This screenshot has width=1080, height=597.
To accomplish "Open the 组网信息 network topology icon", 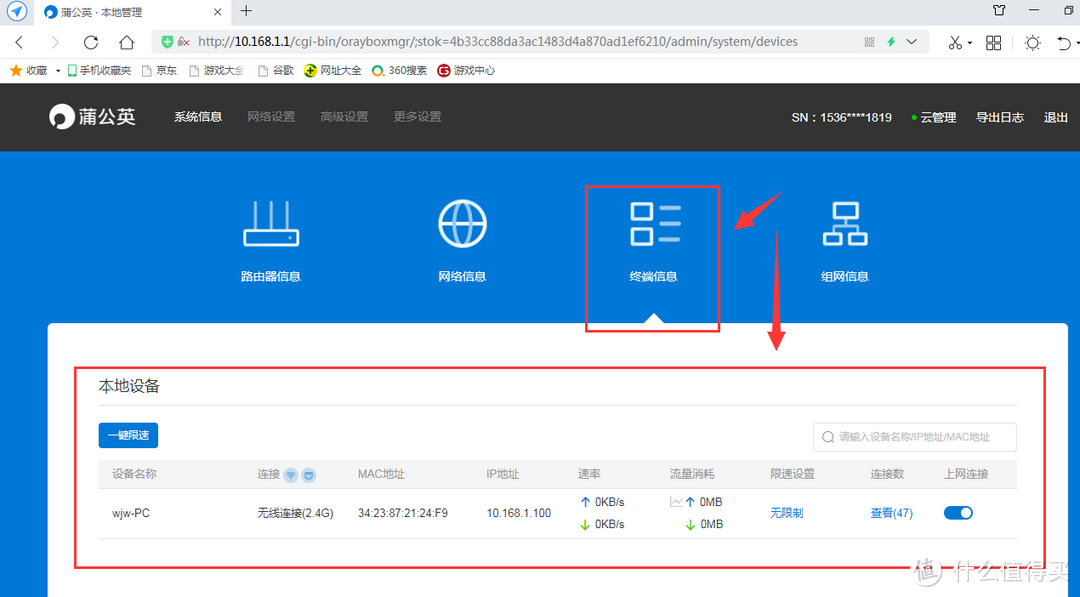I will point(844,222).
